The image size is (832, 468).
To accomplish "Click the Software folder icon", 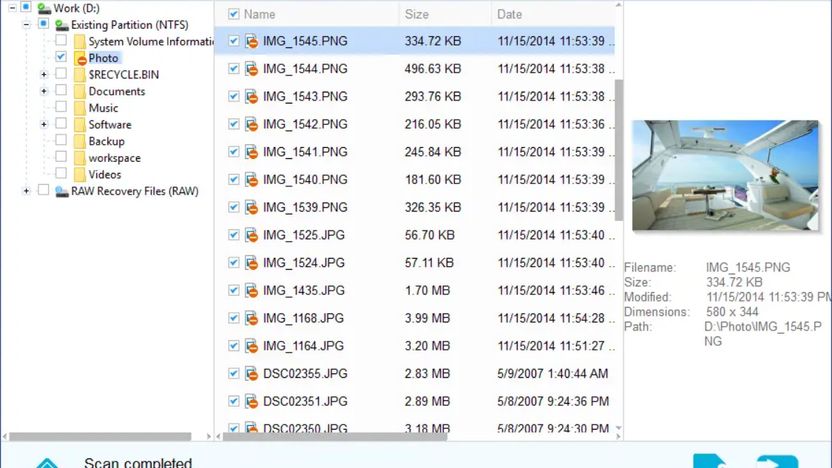I will 80,125.
